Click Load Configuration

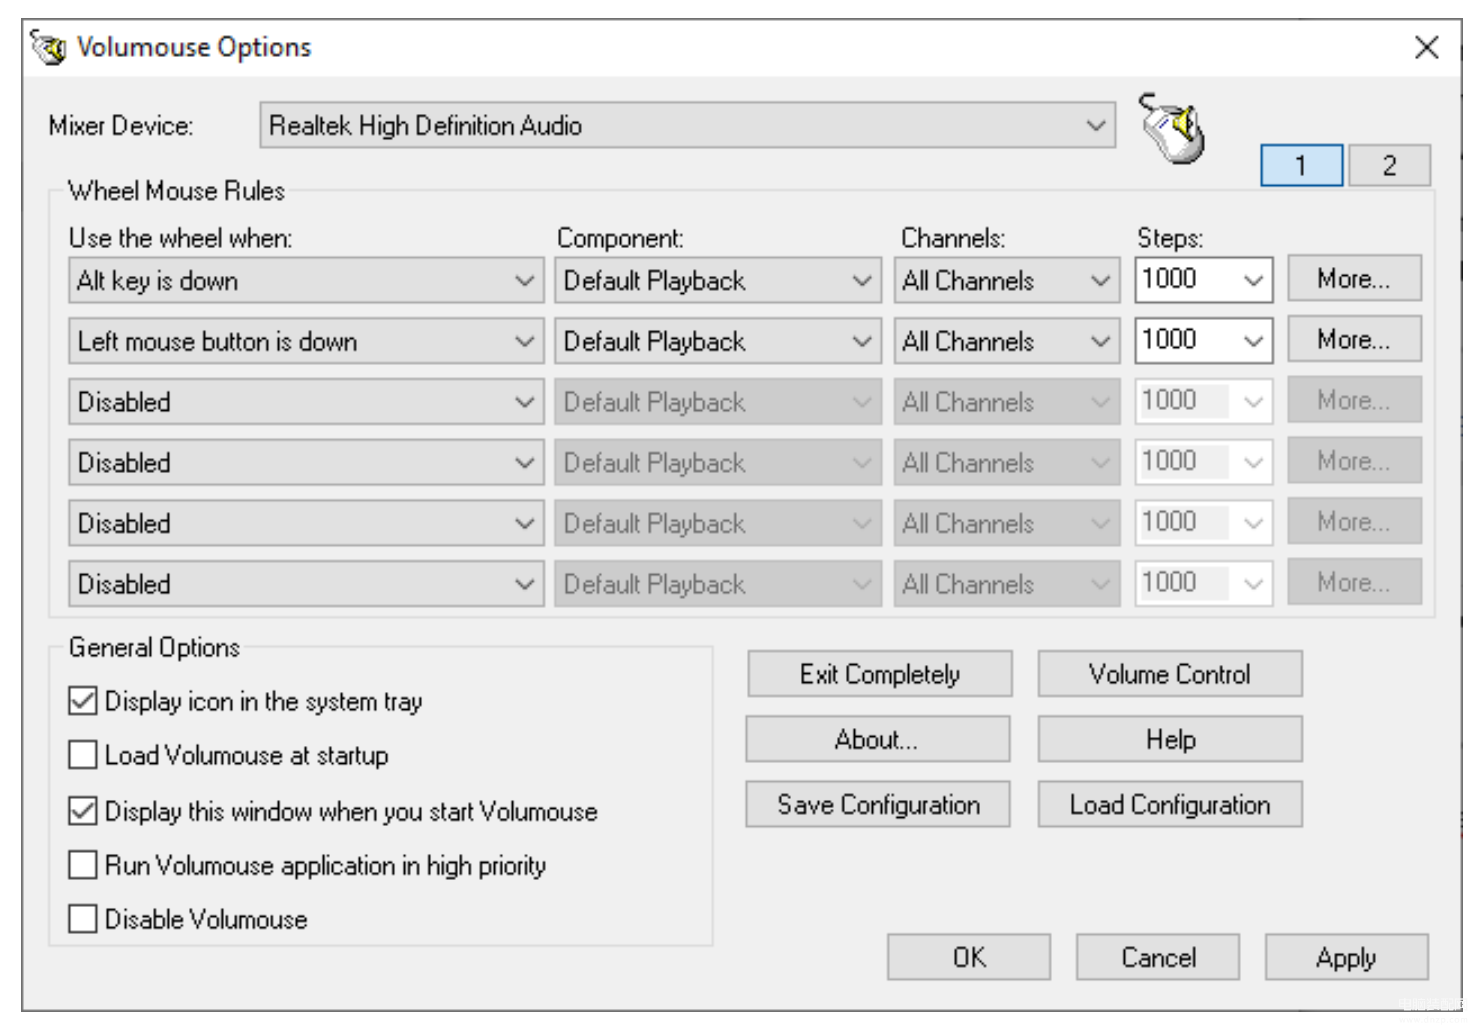coord(1170,805)
